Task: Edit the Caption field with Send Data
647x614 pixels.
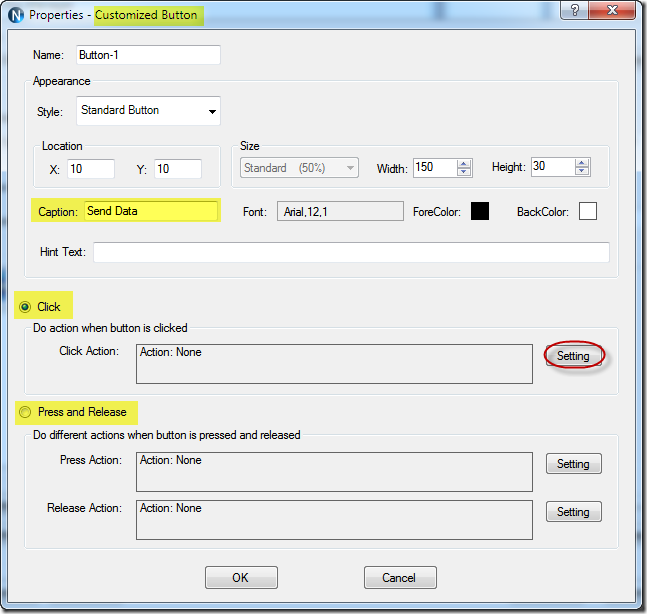Action: [x=151, y=211]
